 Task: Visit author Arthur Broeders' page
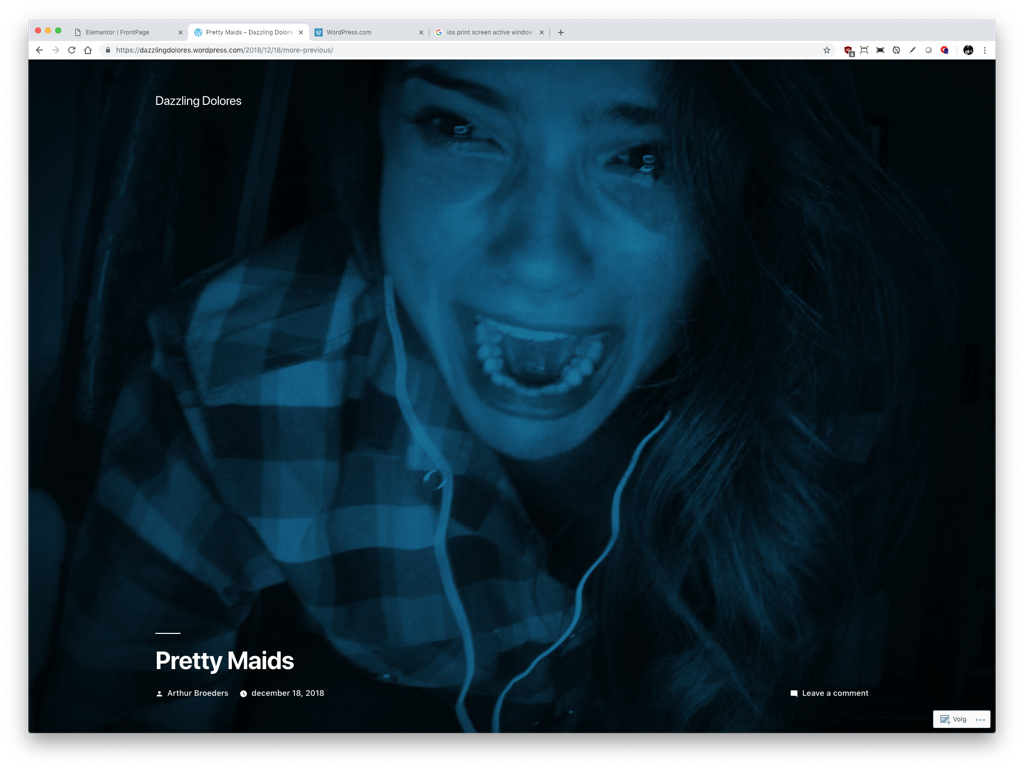tap(197, 693)
